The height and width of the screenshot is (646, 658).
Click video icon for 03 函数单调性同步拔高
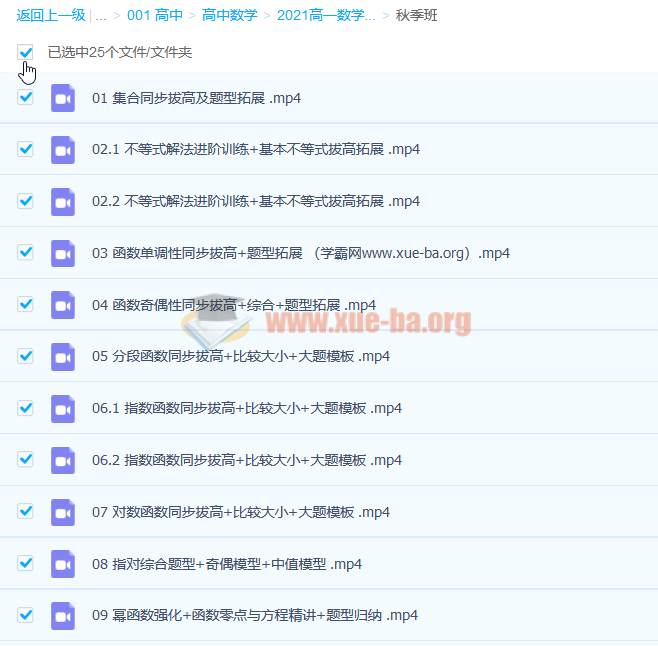click(63, 253)
